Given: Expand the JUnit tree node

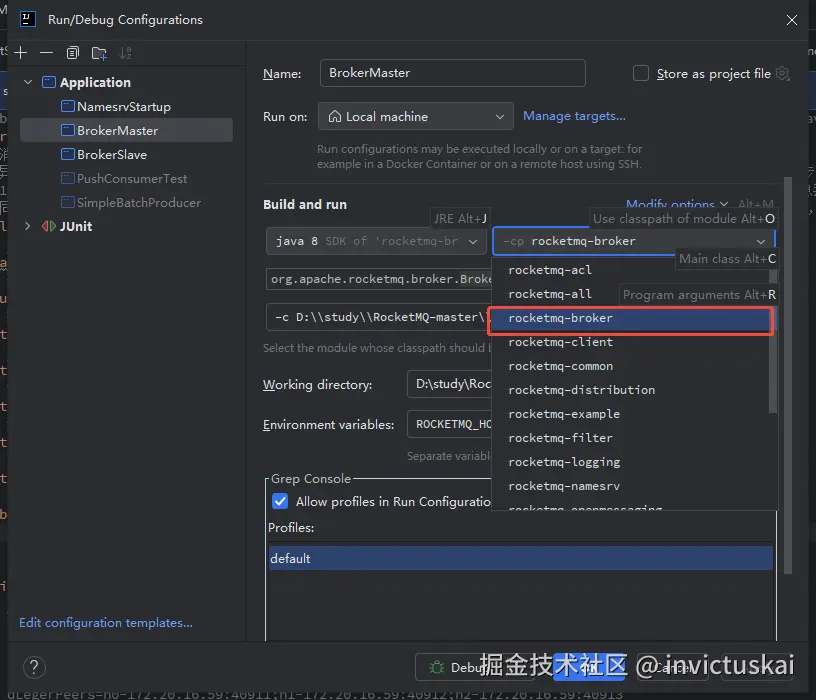Looking at the screenshot, I should [28, 226].
